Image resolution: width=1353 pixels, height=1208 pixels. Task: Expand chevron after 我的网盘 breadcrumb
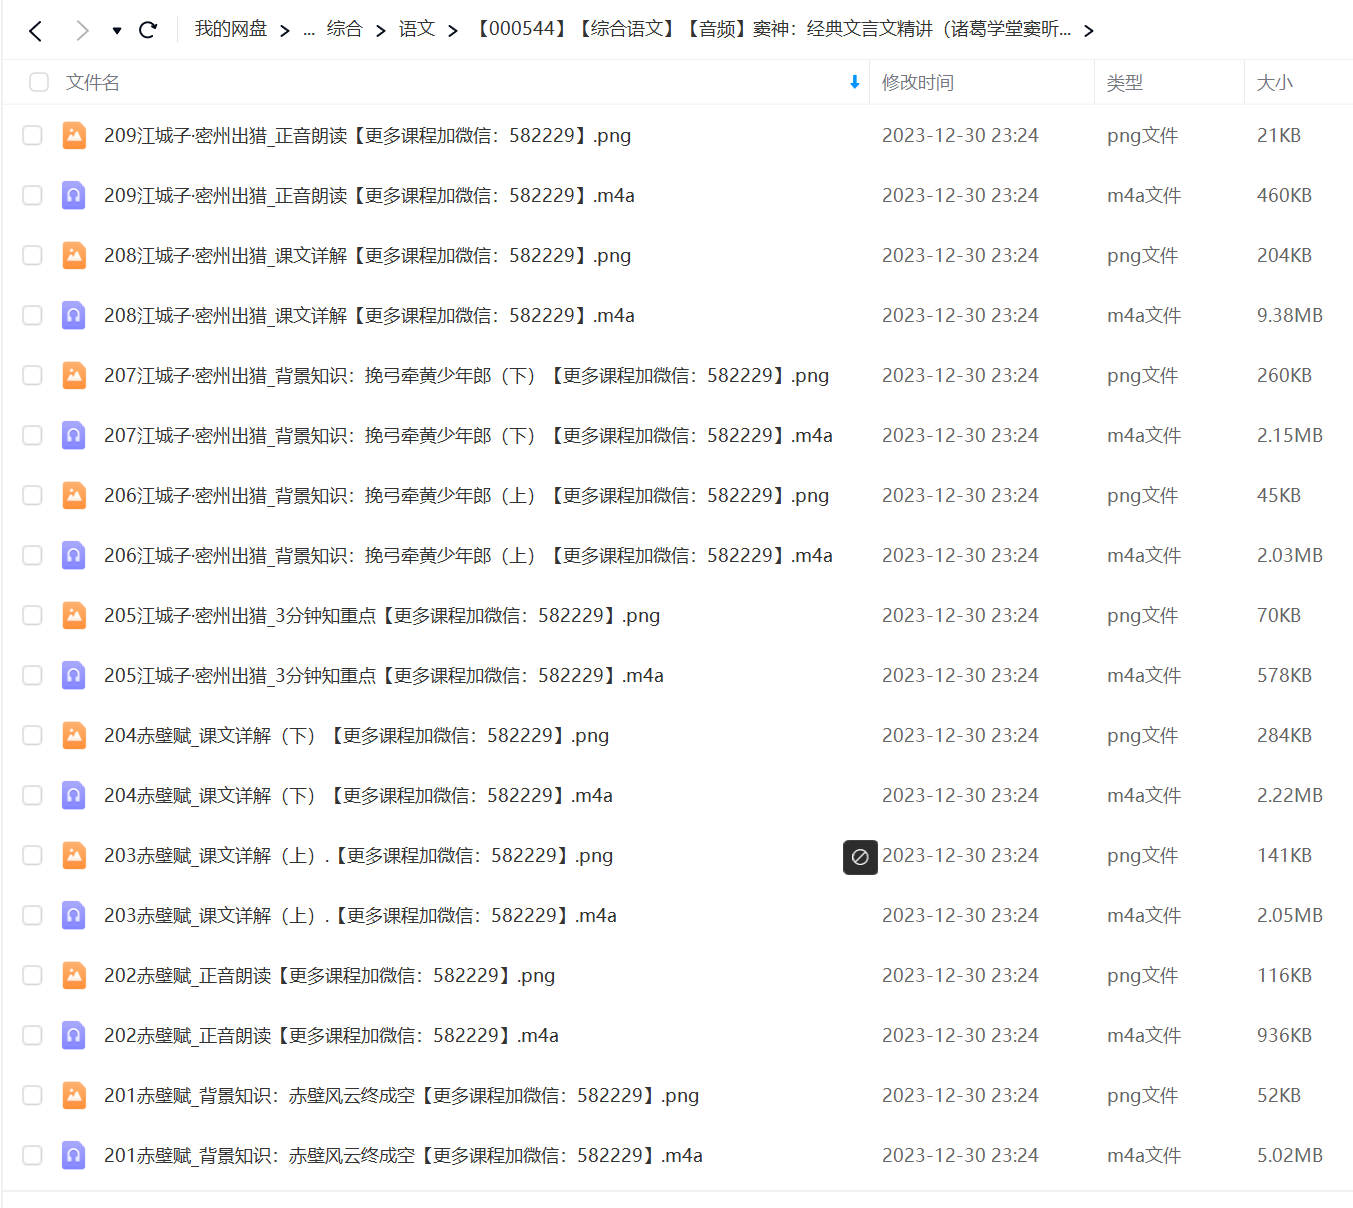[x=285, y=31]
